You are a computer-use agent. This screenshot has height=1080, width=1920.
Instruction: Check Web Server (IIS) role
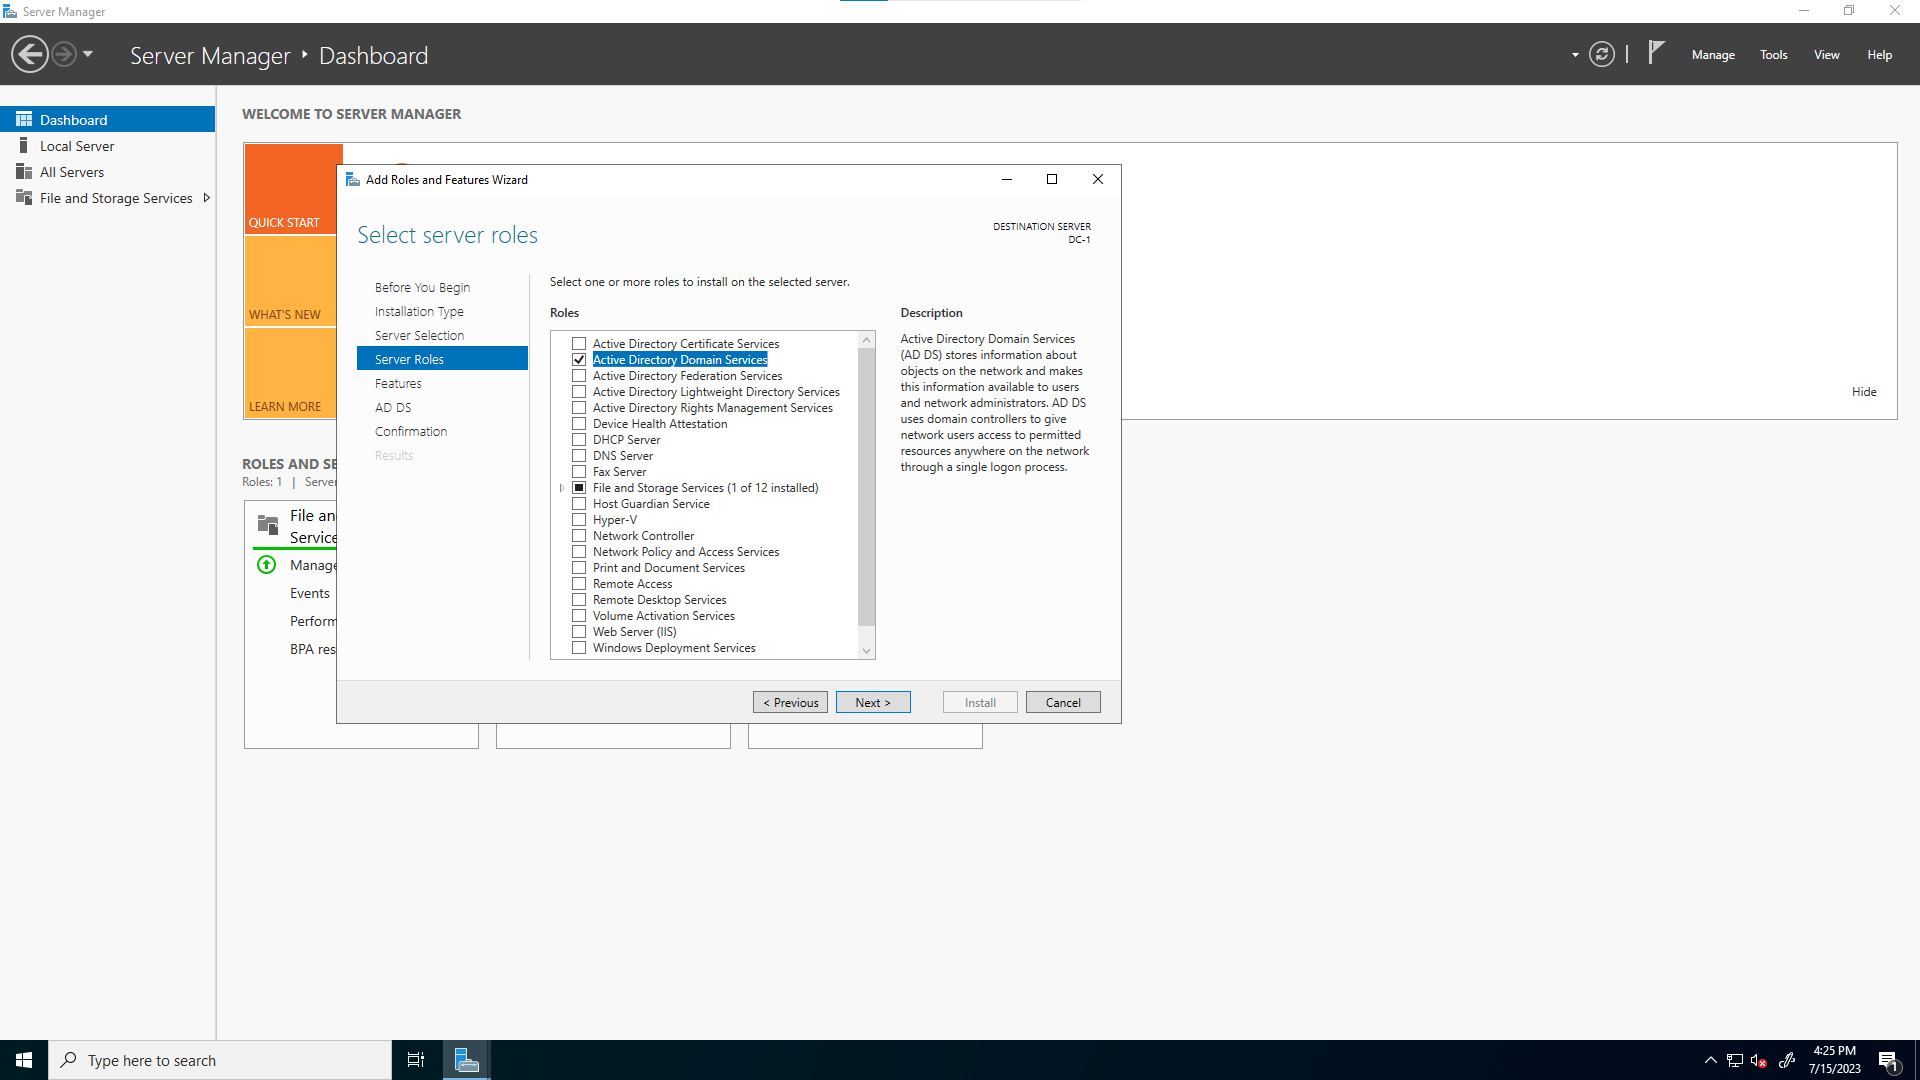pyautogui.click(x=579, y=632)
